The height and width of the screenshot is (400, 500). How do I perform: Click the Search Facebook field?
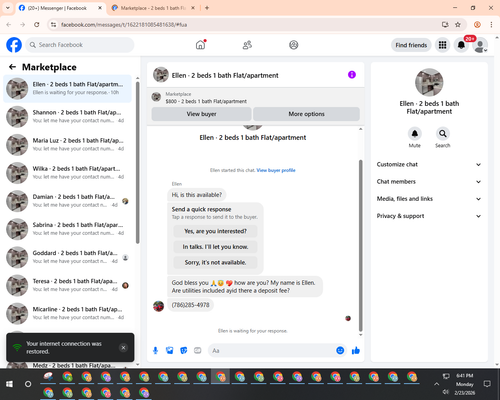(x=80, y=45)
